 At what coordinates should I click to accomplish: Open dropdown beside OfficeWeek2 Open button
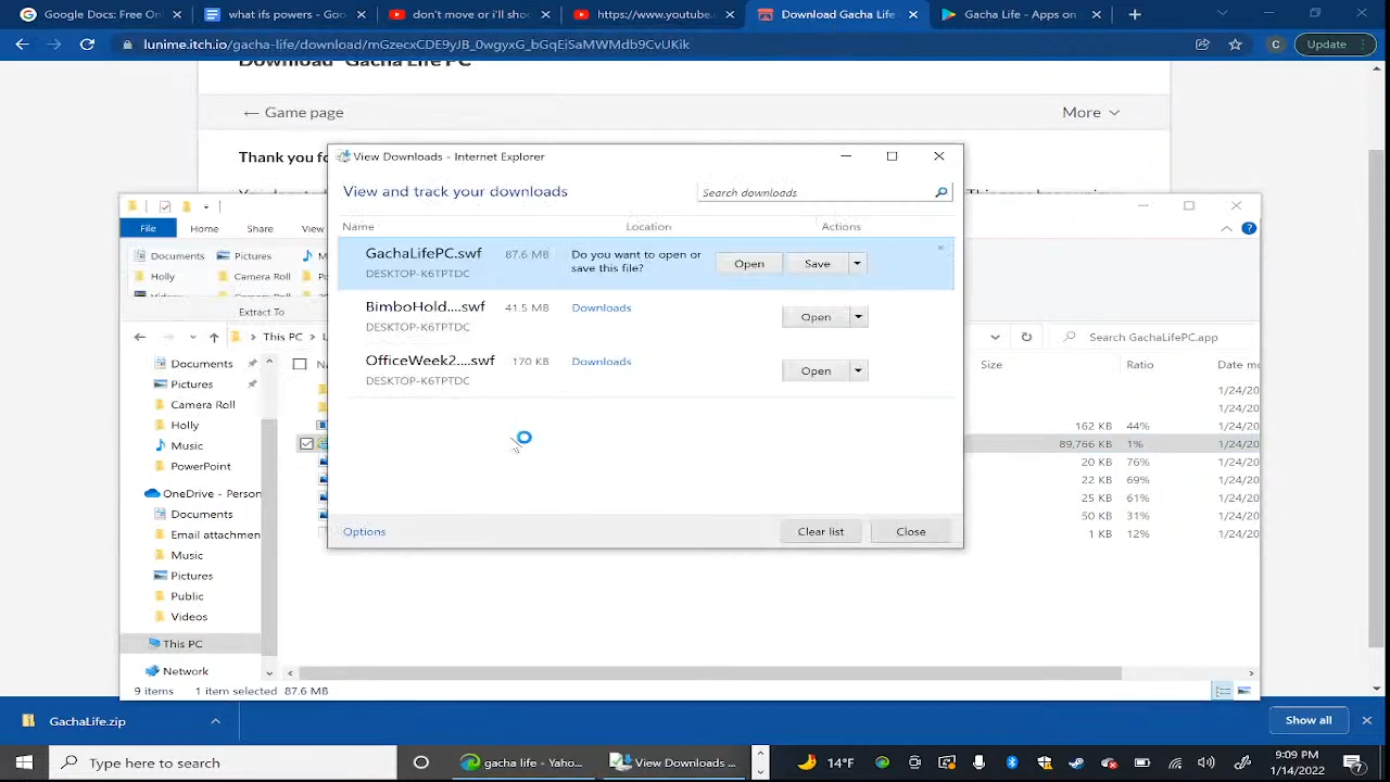click(x=858, y=370)
